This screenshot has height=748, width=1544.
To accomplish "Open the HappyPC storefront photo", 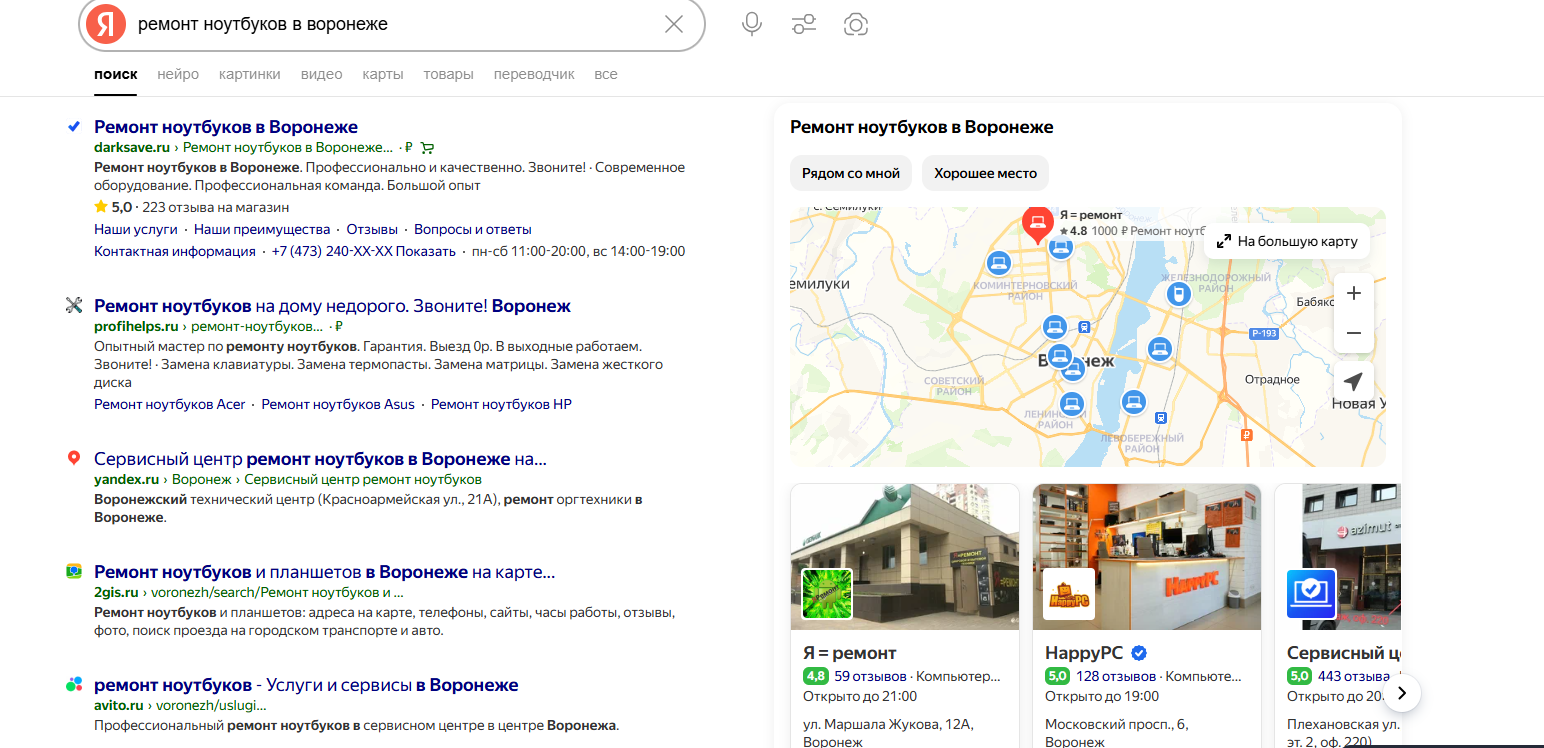I will 1147,557.
